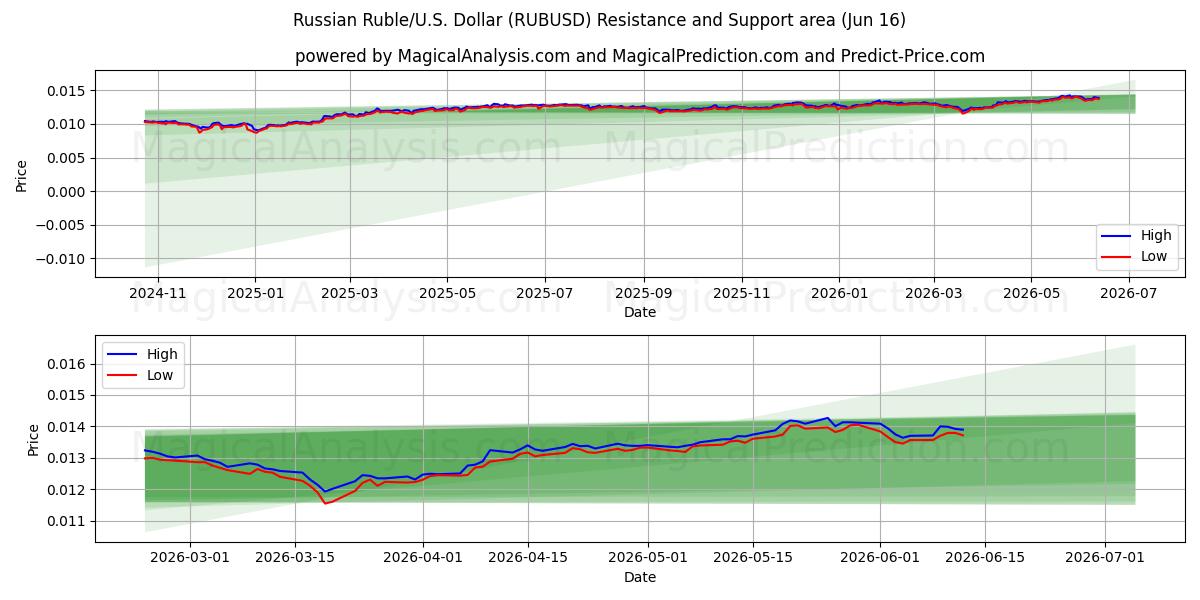Viewport: 1200px width, 600px height.
Task: Click the '2026-03-15' tick label
Action: coord(295,558)
